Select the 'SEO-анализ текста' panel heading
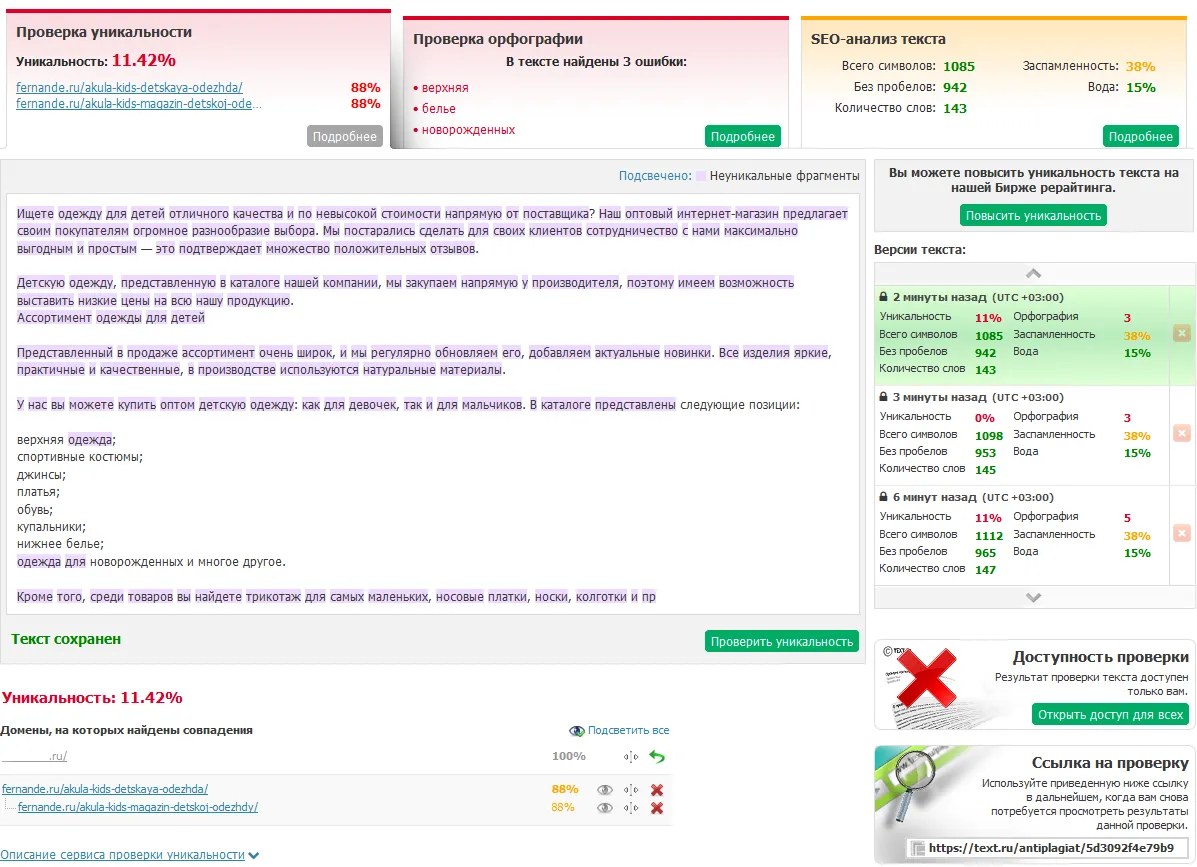 878,39
